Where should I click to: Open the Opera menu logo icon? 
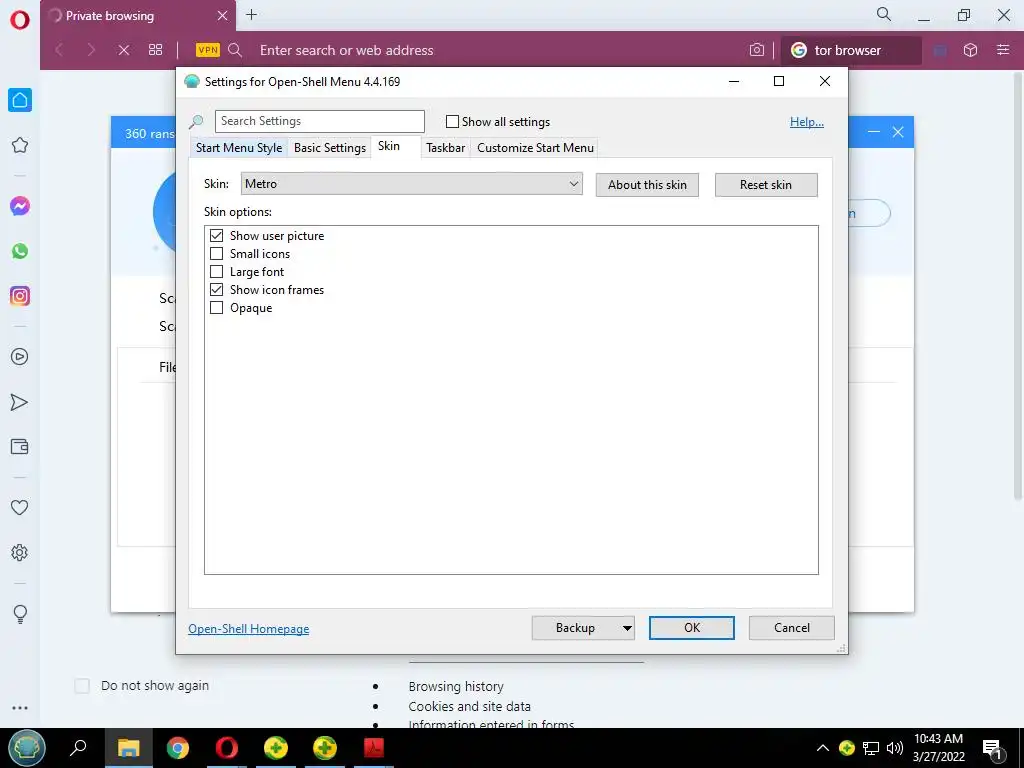point(20,20)
